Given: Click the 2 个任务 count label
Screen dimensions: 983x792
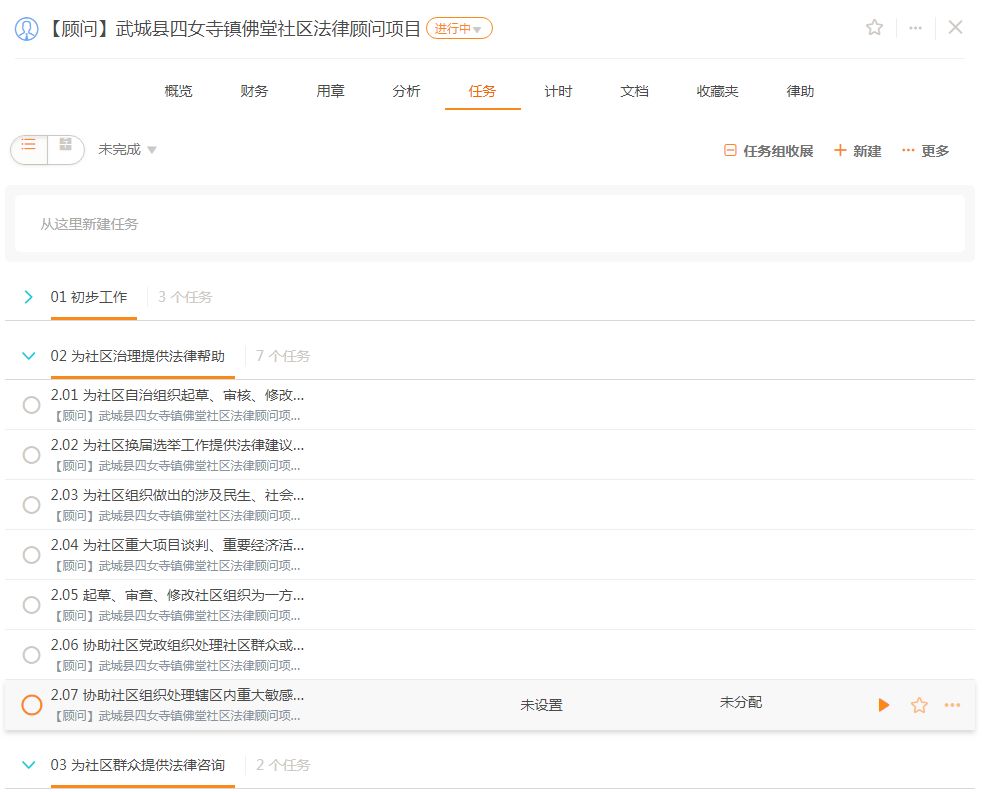Looking at the screenshot, I should [283, 765].
